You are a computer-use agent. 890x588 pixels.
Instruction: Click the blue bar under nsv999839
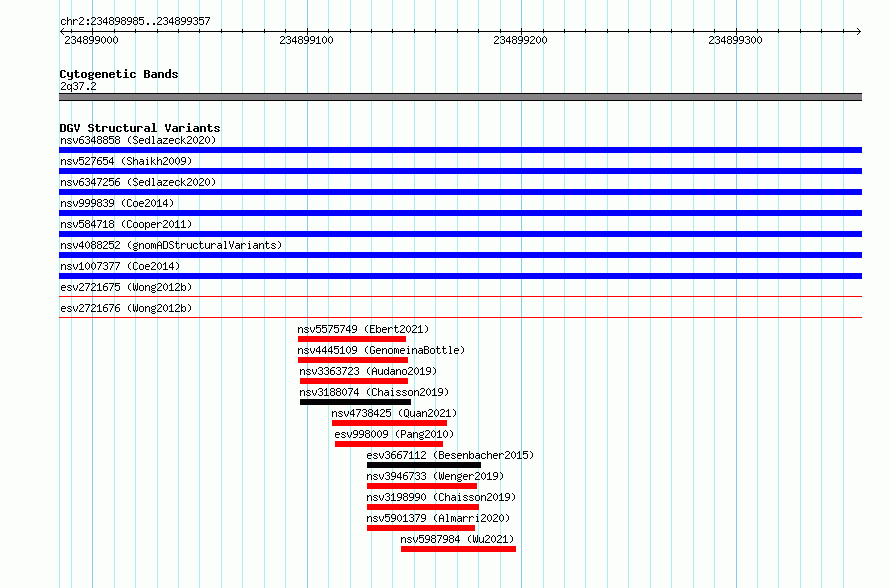click(x=460, y=213)
